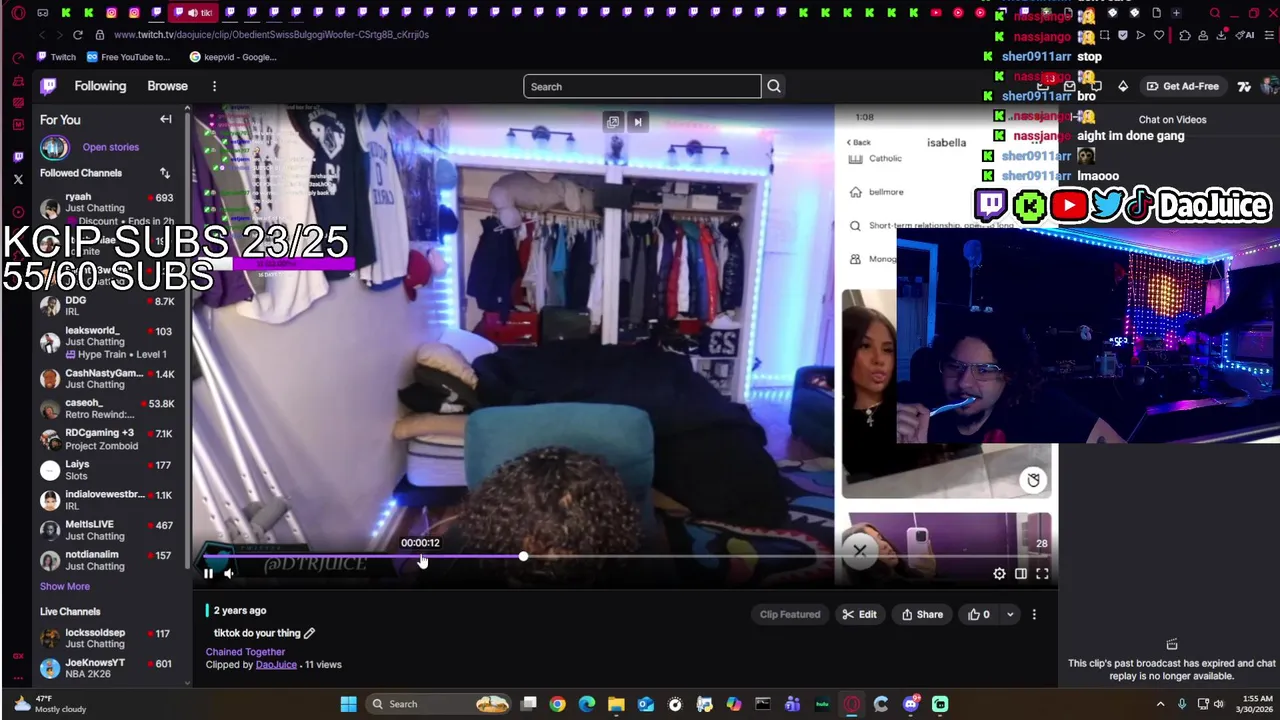Click the skip-next icon above video

tap(638, 122)
